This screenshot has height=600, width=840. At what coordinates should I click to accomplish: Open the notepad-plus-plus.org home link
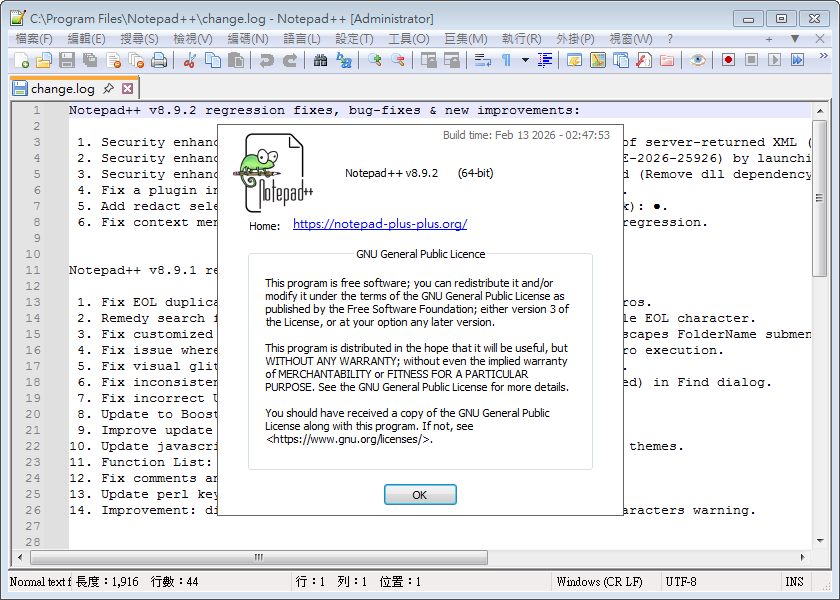click(380, 224)
